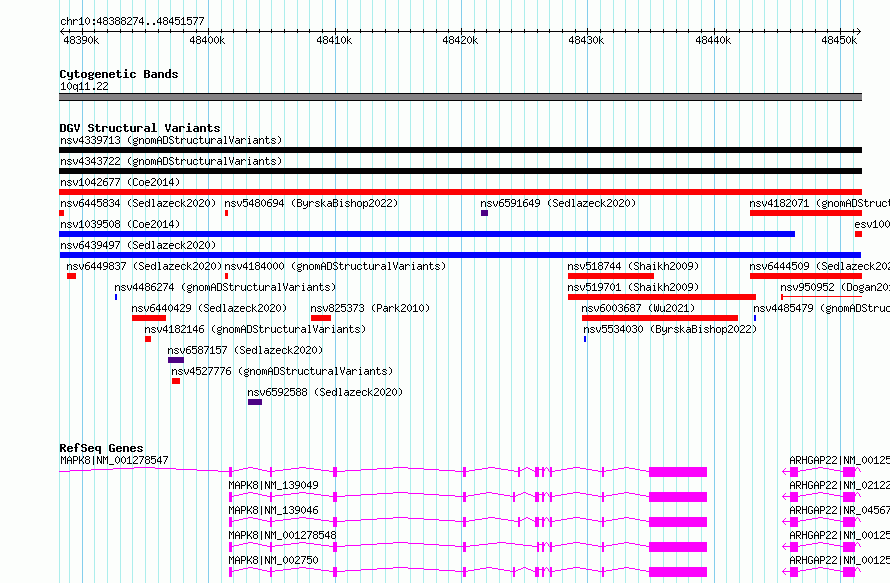Click the nsv4485479 variant label
The height and width of the screenshot is (583, 890).
click(821, 308)
